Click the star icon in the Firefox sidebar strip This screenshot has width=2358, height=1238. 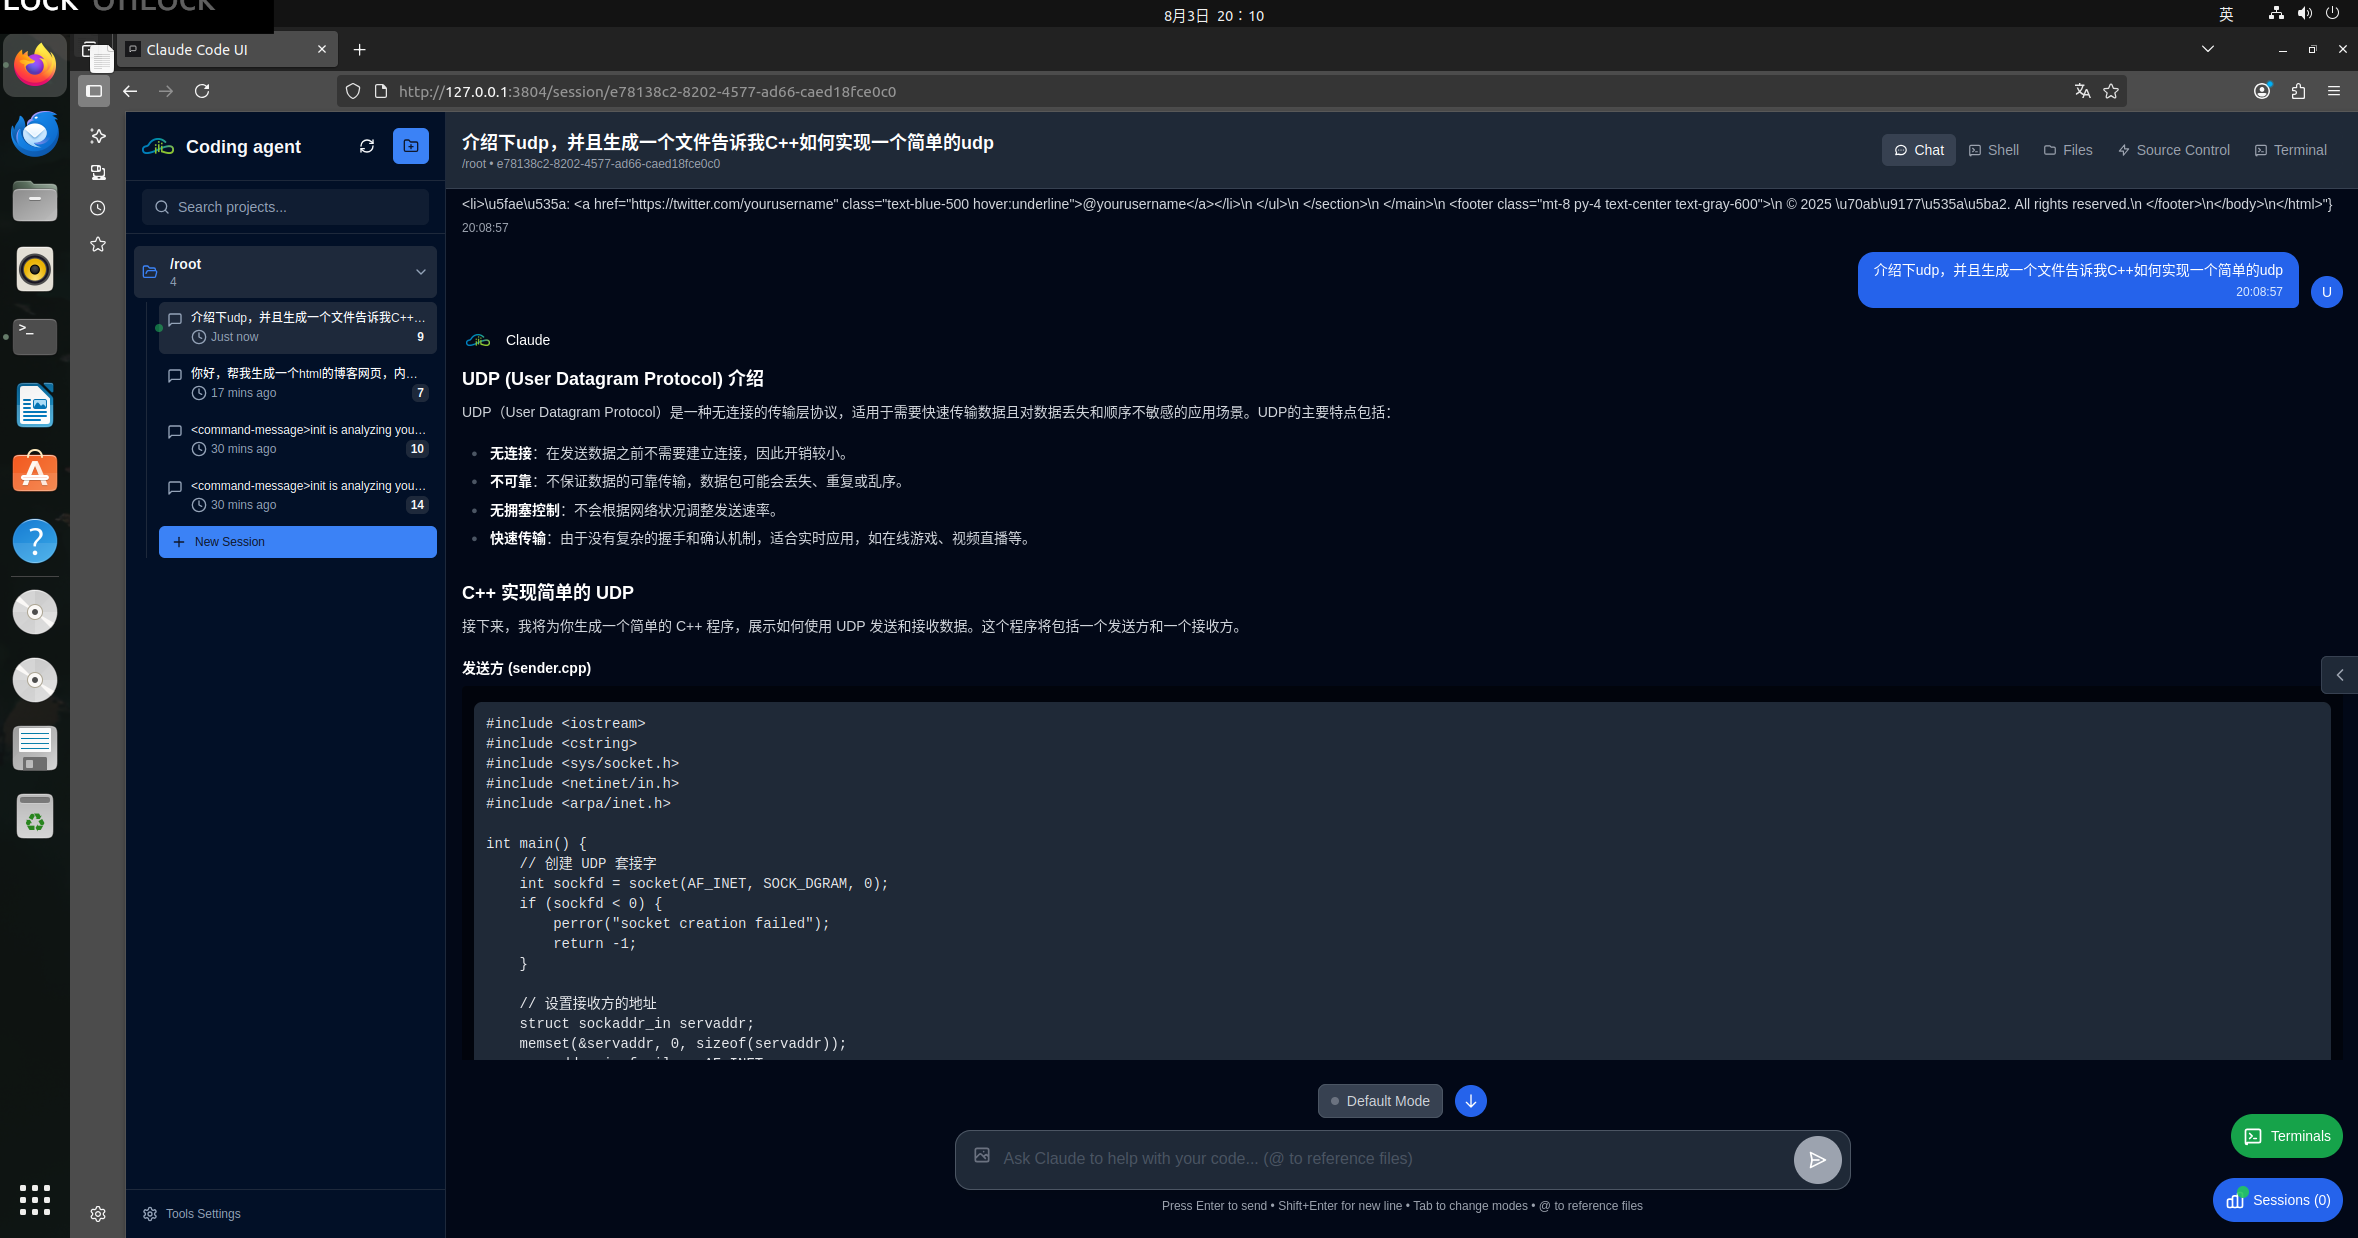pyautogui.click(x=98, y=245)
